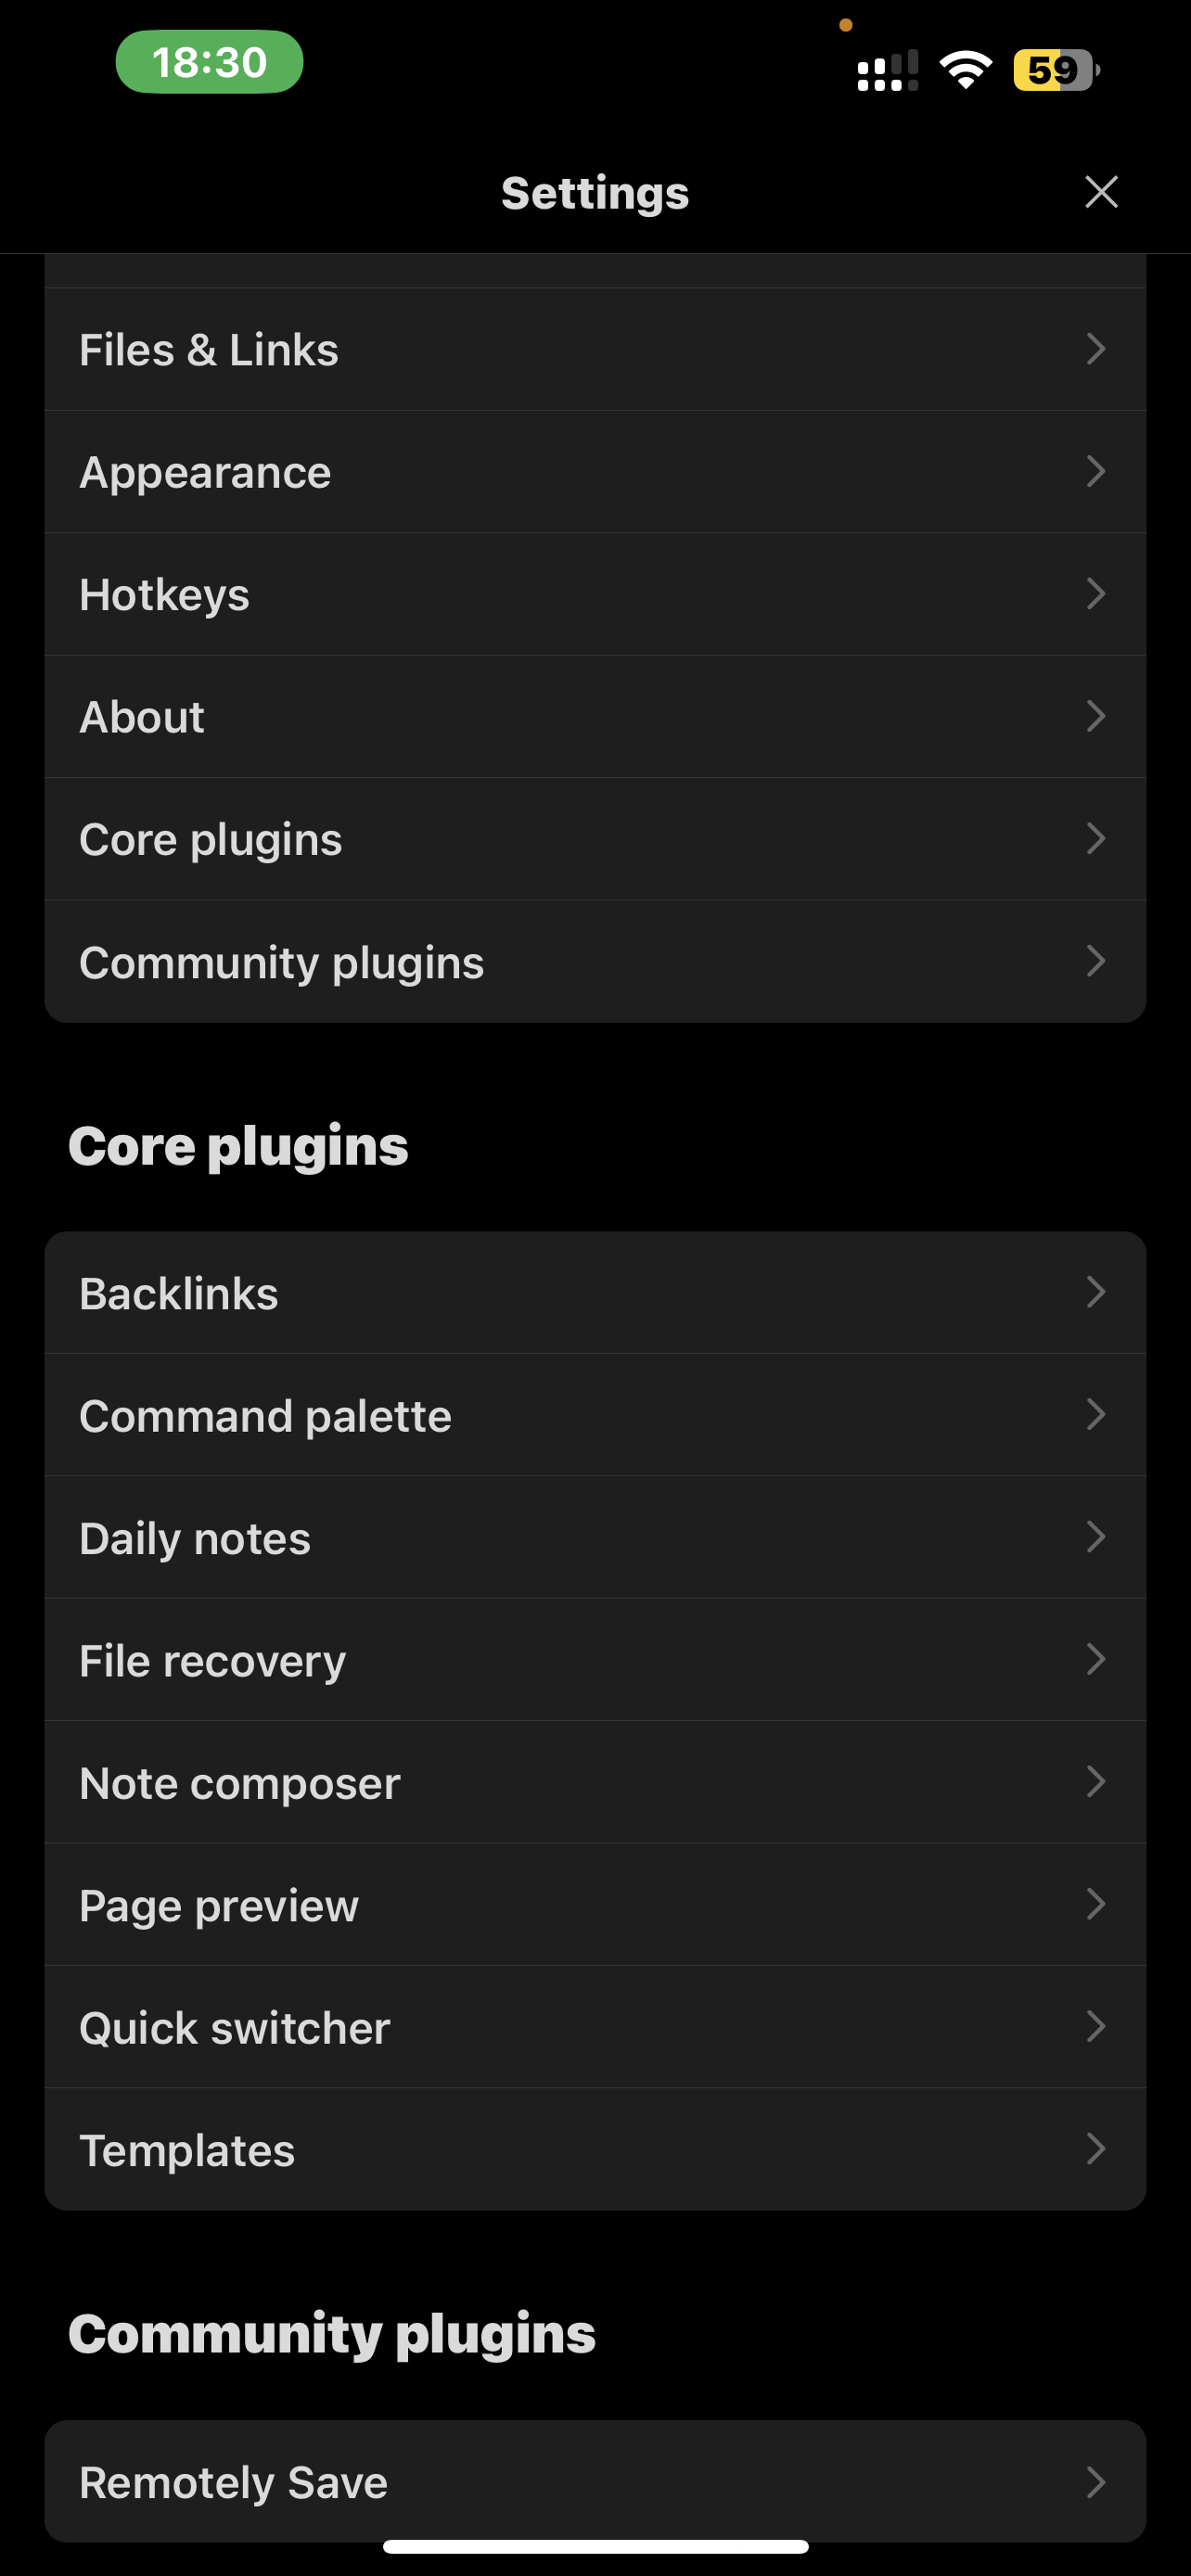Viewport: 1191px width, 2576px height.
Task: View the About section
Action: pos(595,716)
